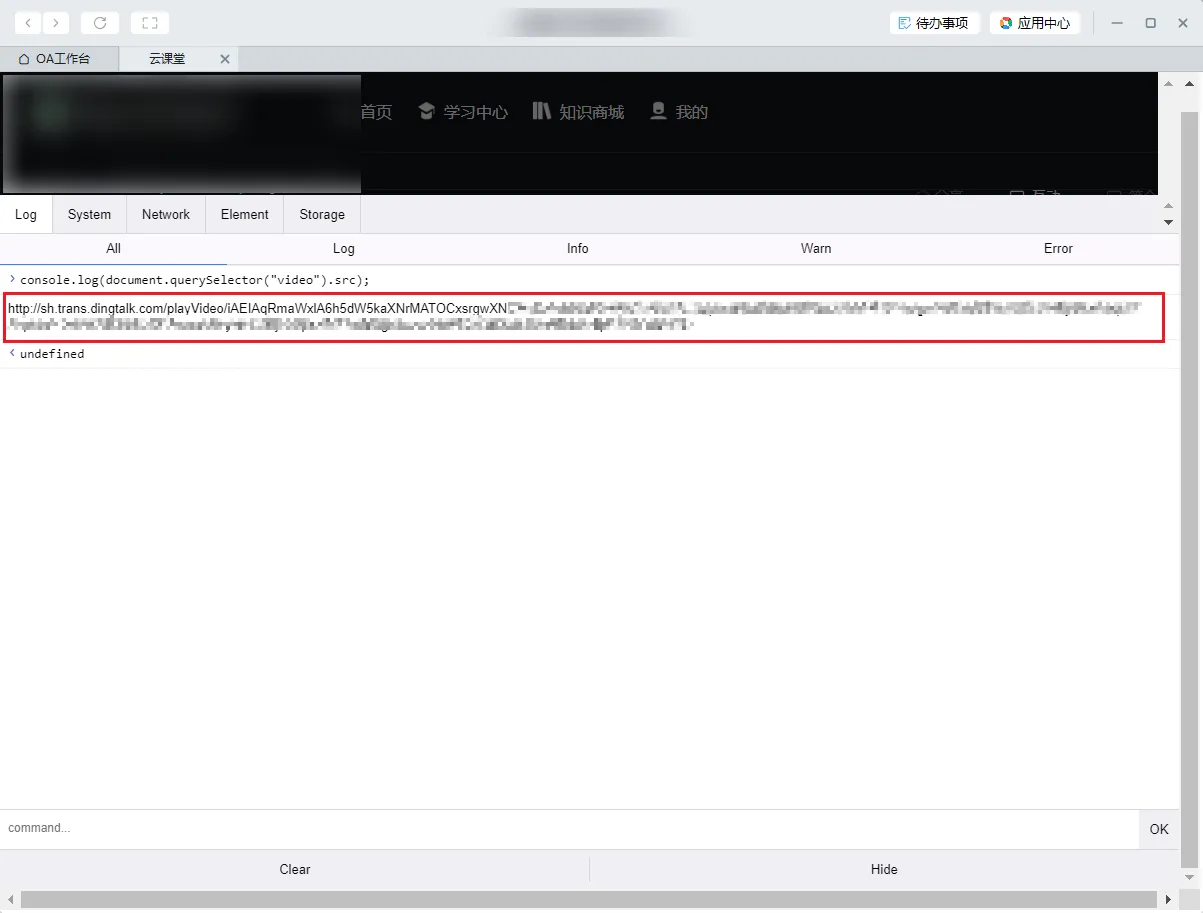Open 知识商城 knowledge store

pyautogui.click(x=579, y=112)
